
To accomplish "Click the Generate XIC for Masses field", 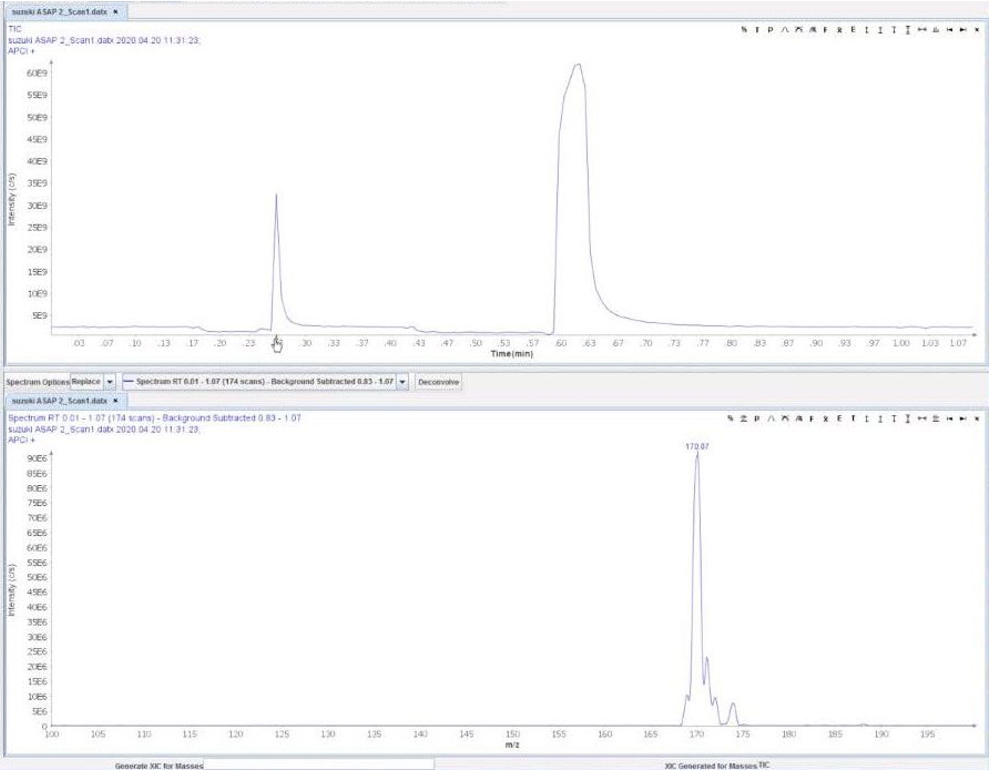I will 318,764.
